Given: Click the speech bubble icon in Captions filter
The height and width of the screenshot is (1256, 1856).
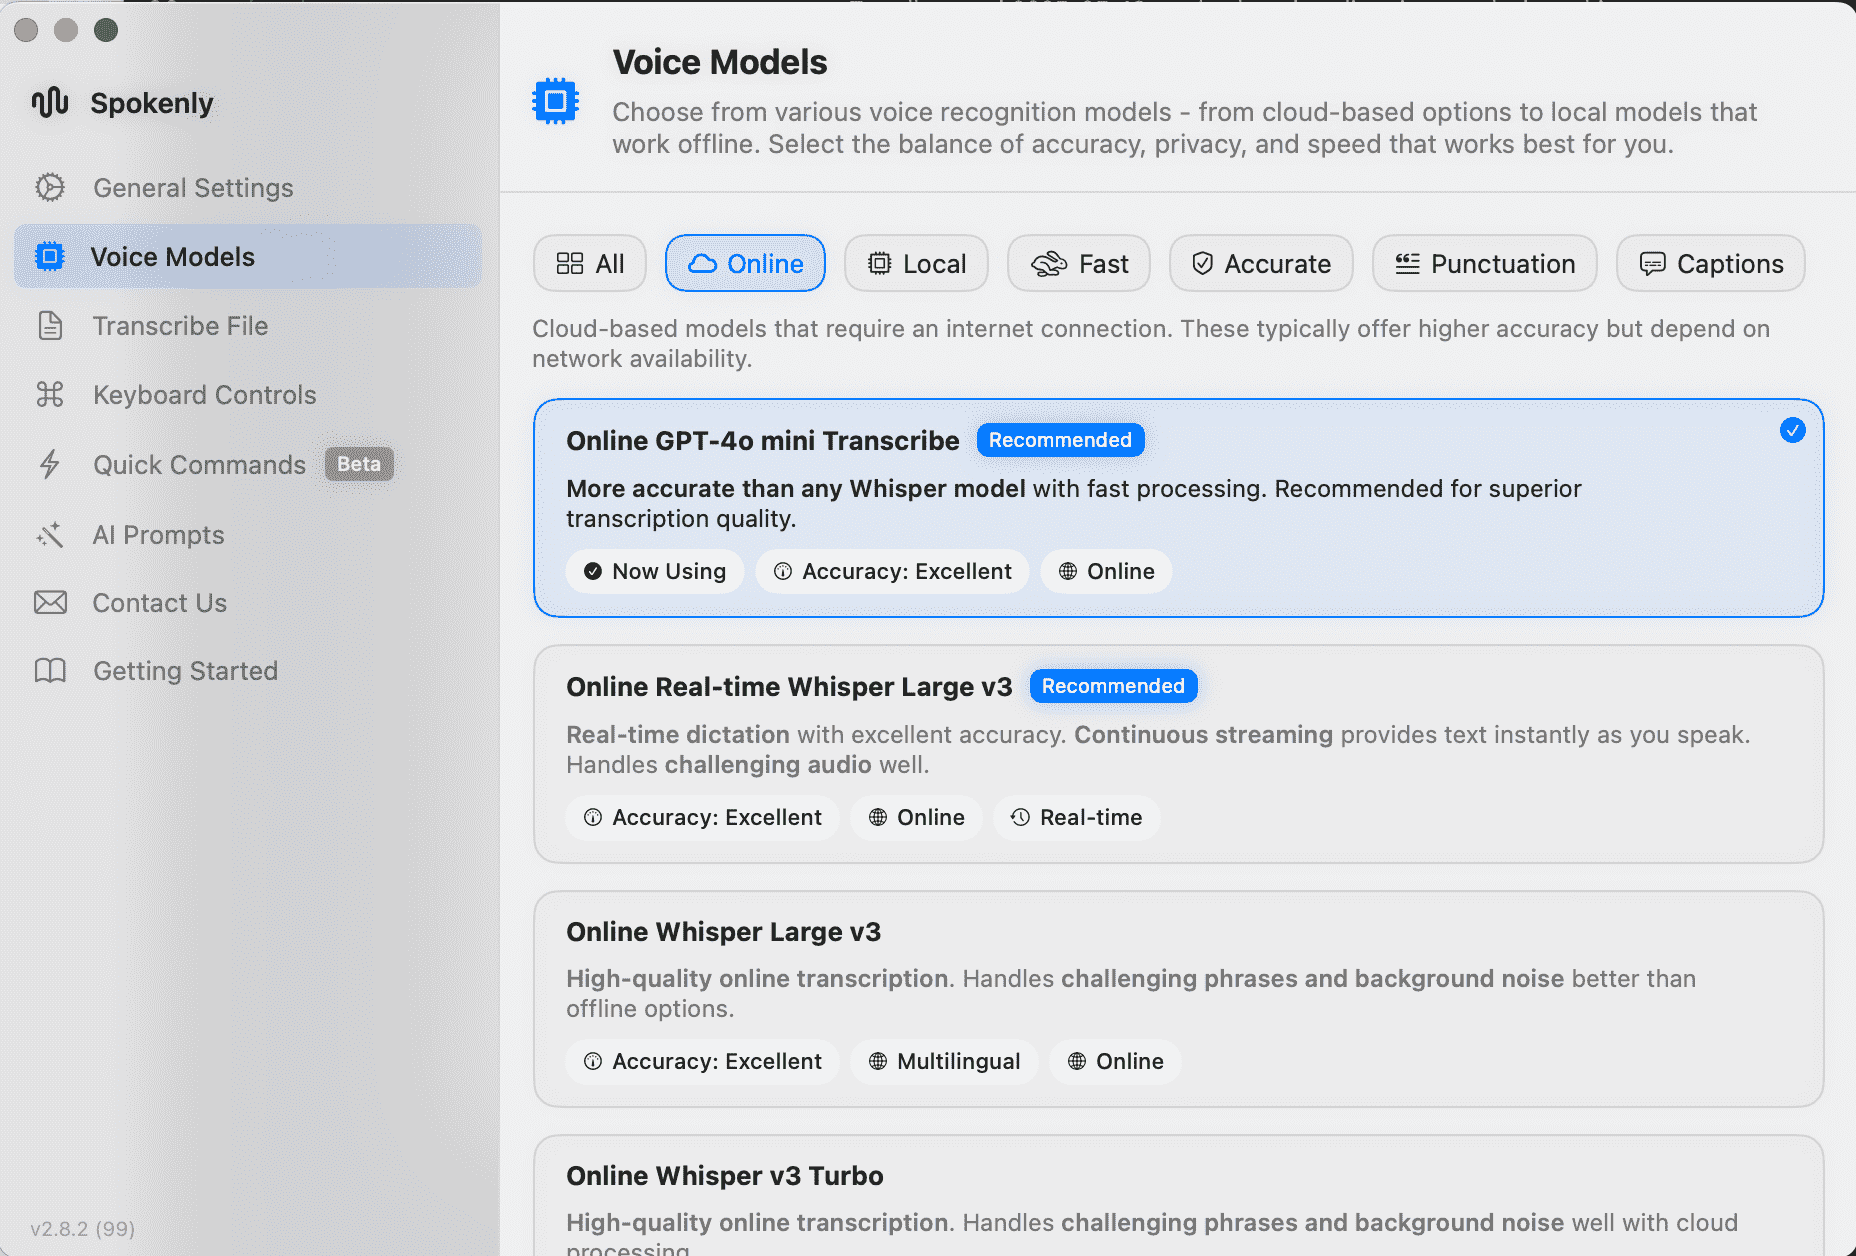Looking at the screenshot, I should pos(1653,264).
